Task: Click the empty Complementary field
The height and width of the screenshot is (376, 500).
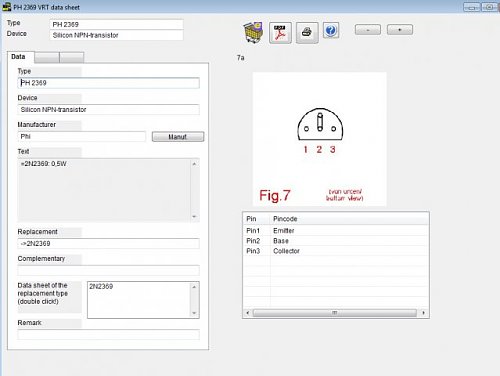Action: point(108,270)
